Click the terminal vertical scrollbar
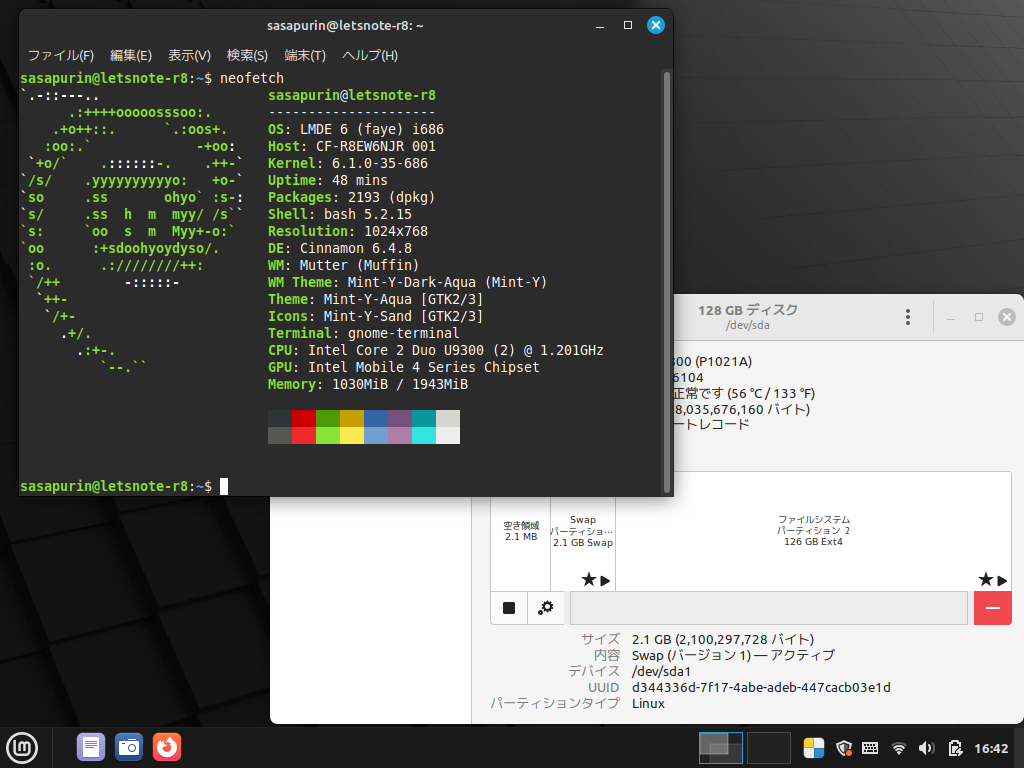The height and width of the screenshot is (768, 1024). (667, 282)
